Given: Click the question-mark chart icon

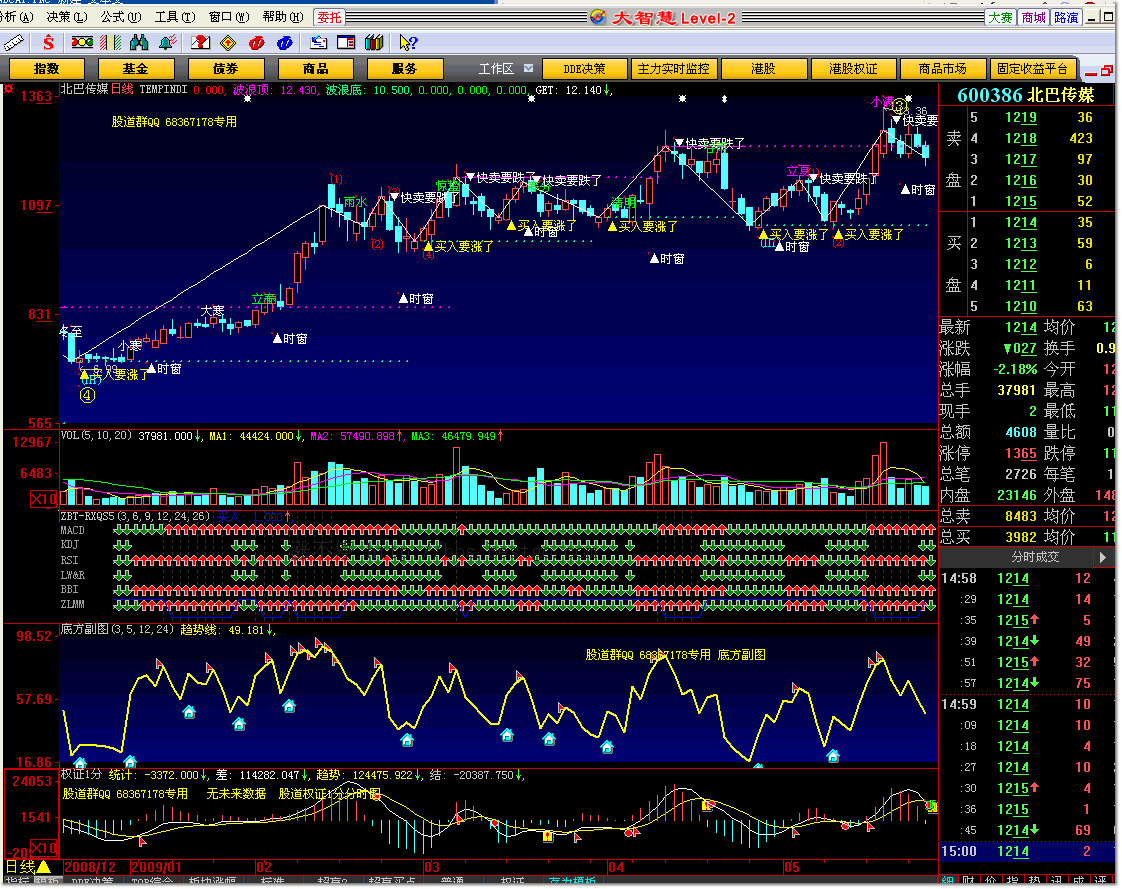Looking at the screenshot, I should 200,43.
